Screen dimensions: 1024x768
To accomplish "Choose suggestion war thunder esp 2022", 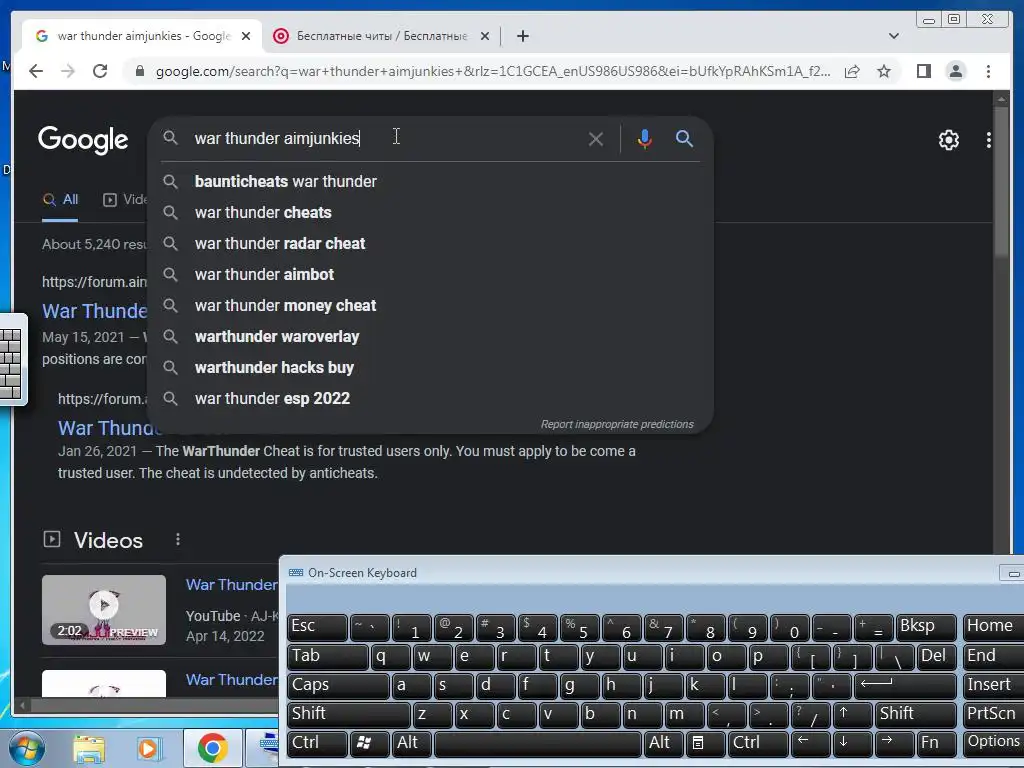I will click(430, 398).
